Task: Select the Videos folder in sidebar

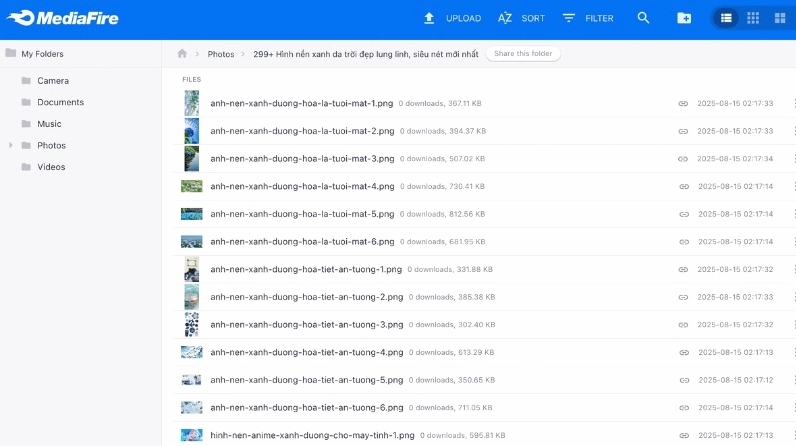Action: 51,167
